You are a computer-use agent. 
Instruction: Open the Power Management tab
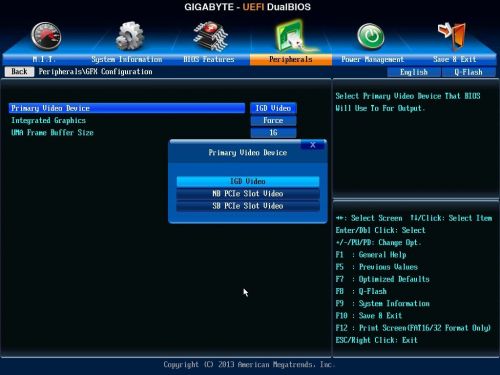(x=372, y=59)
